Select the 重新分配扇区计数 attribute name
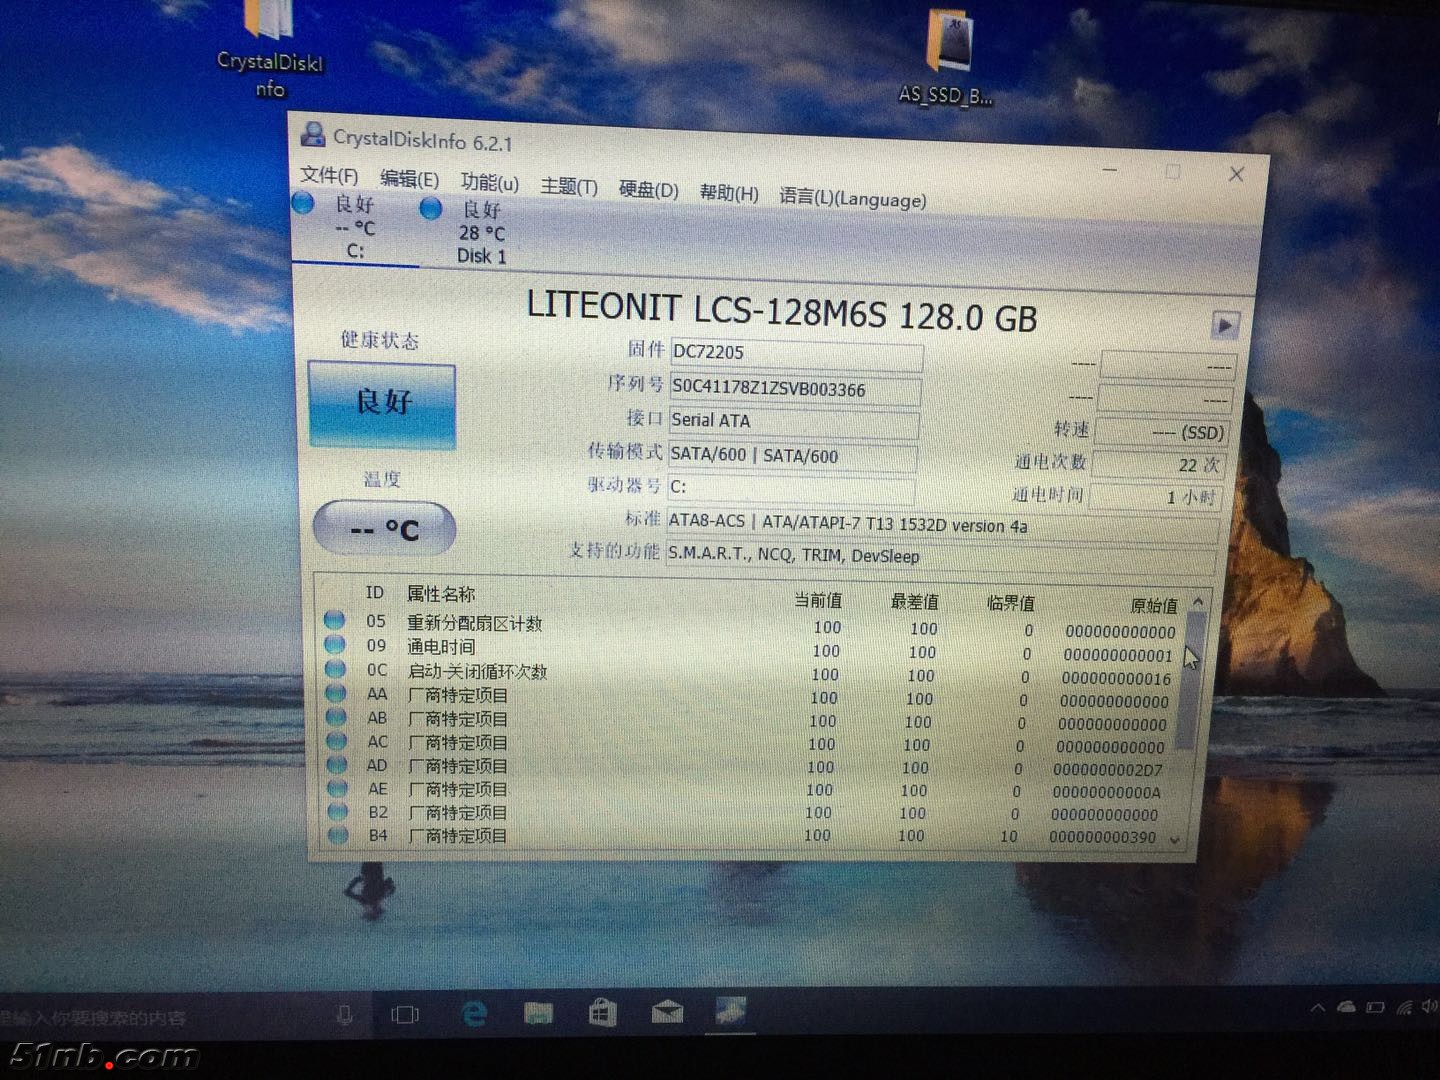Image resolution: width=1440 pixels, height=1080 pixels. click(x=474, y=623)
